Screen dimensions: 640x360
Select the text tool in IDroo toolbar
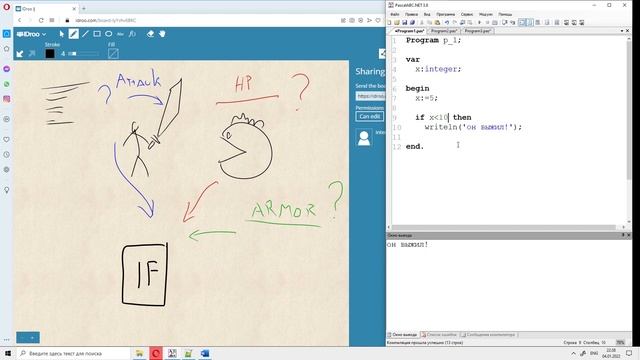(120, 34)
